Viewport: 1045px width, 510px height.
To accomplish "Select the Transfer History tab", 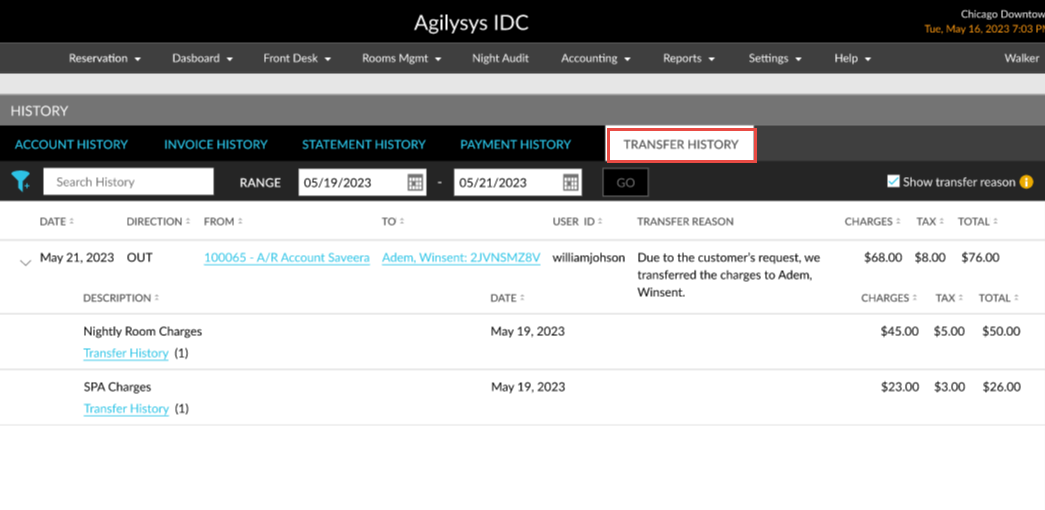I will click(x=681, y=145).
